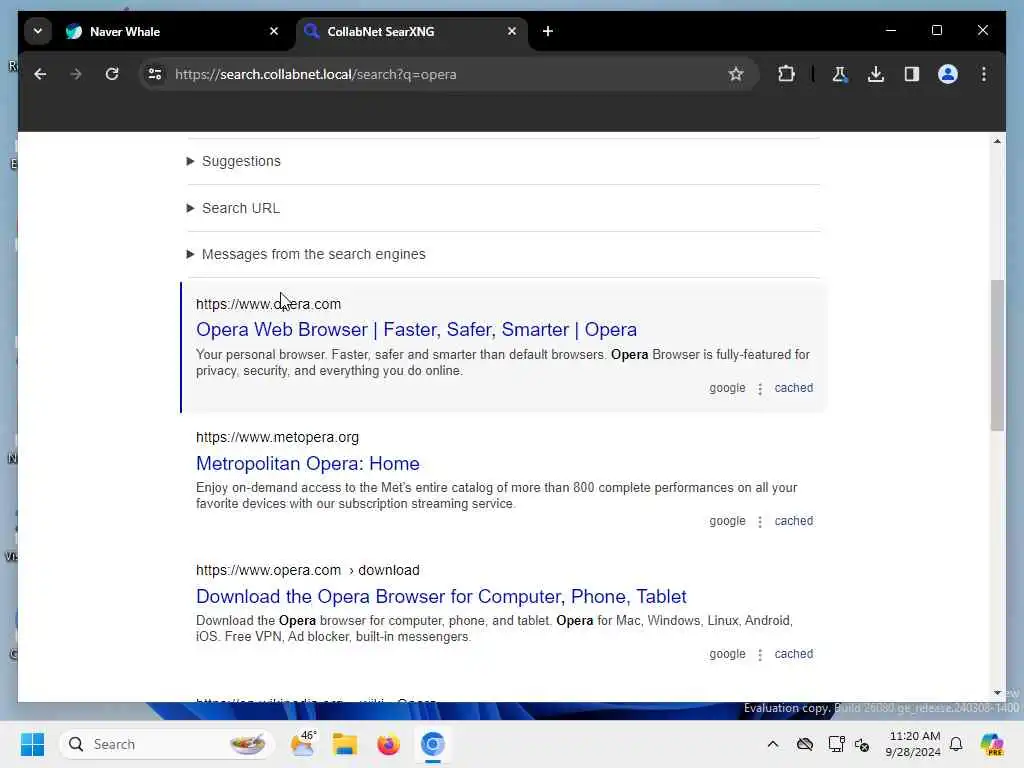Click https://www.opera.com URL of first result

(268, 304)
